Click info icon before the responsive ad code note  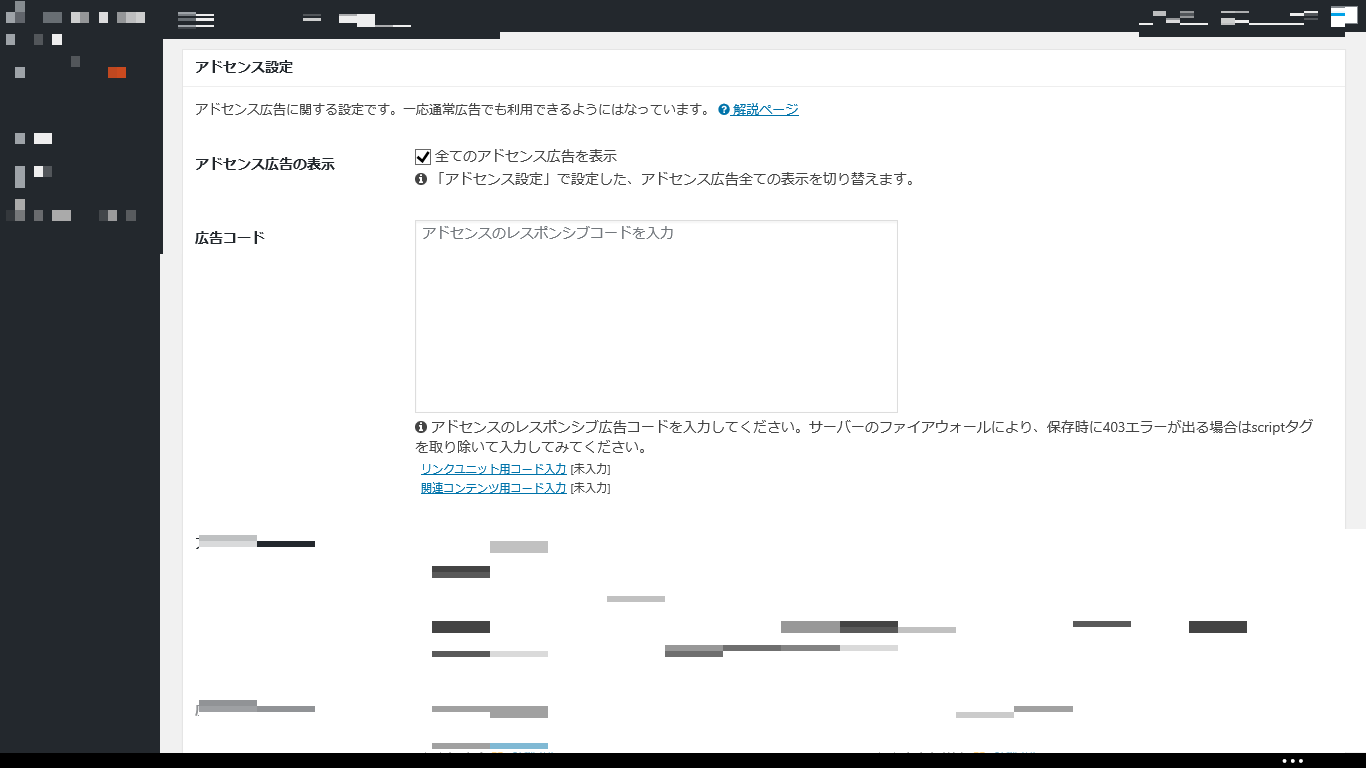421,427
